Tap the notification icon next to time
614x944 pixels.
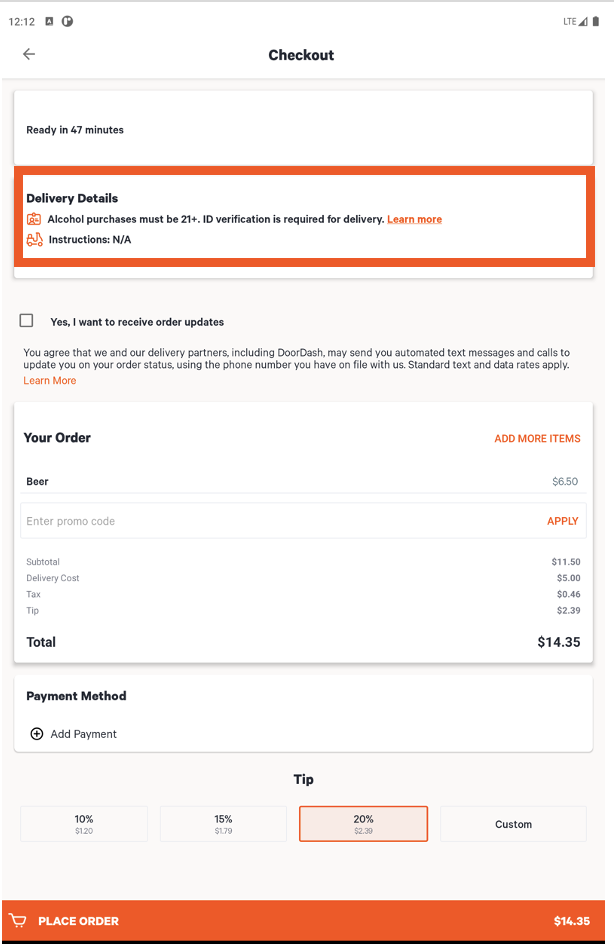click(x=49, y=21)
